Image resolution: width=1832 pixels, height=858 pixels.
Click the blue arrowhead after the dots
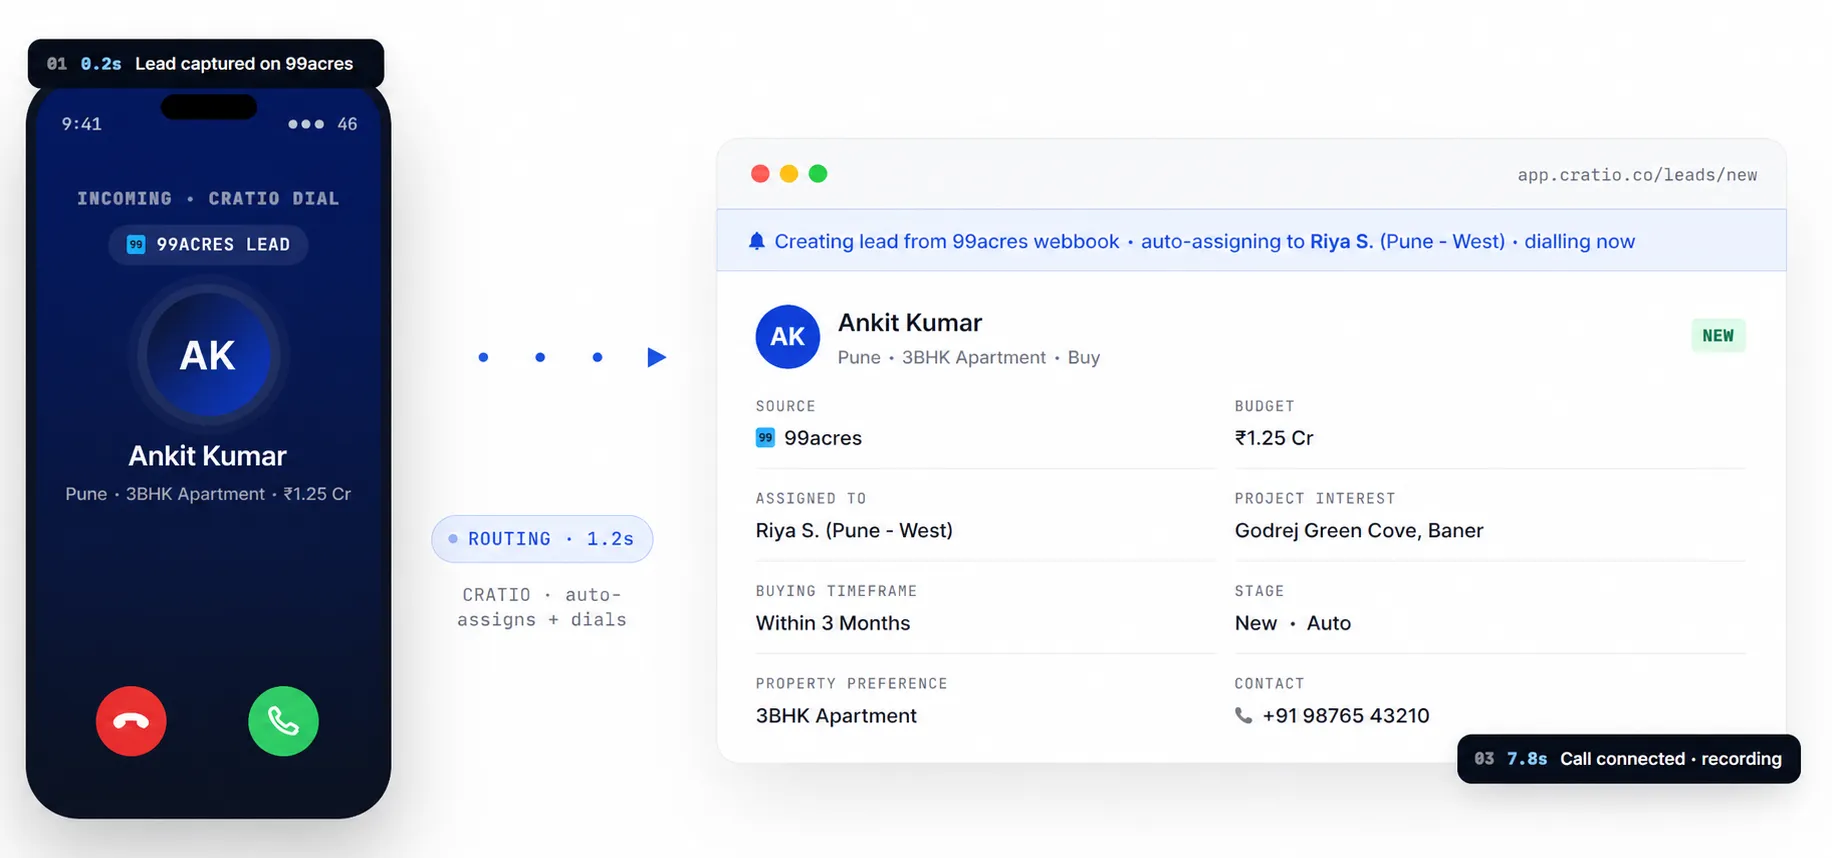pyautogui.click(x=656, y=357)
